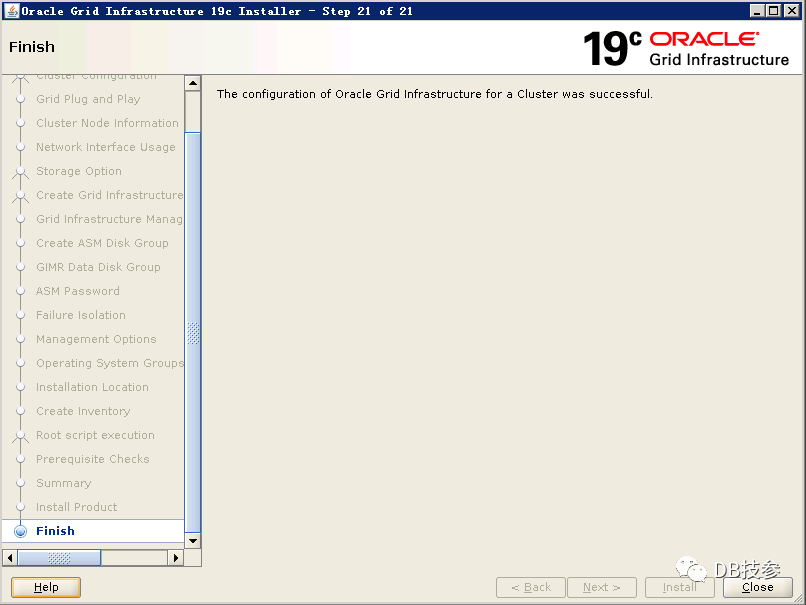Click ASM Password step bullet icon
Image resolution: width=806 pixels, height=605 pixels.
pos(21,291)
